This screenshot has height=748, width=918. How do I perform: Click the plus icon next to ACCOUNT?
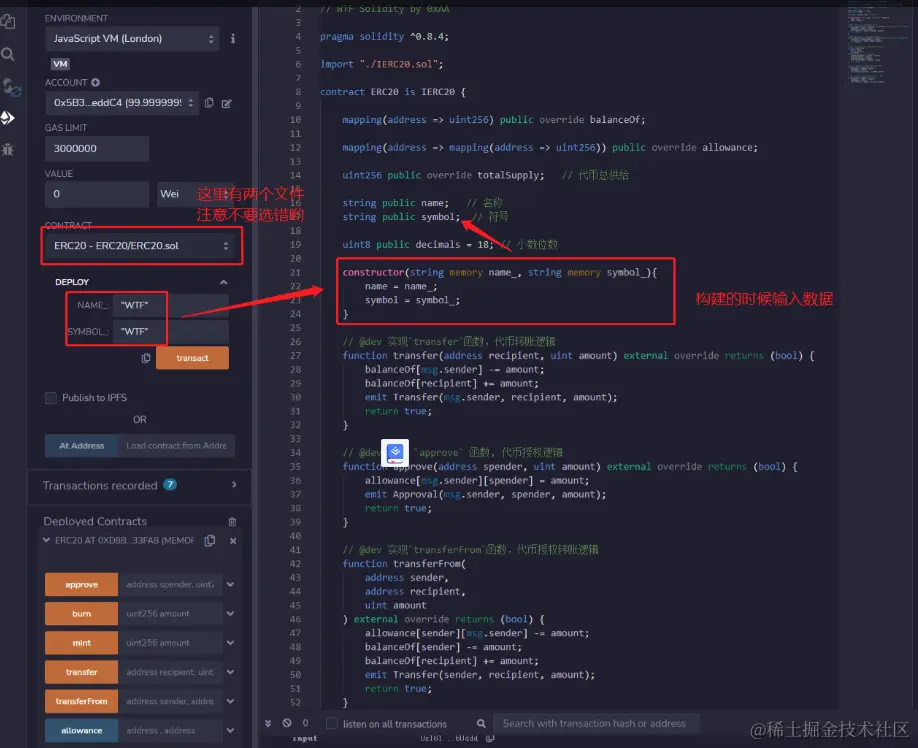95,83
